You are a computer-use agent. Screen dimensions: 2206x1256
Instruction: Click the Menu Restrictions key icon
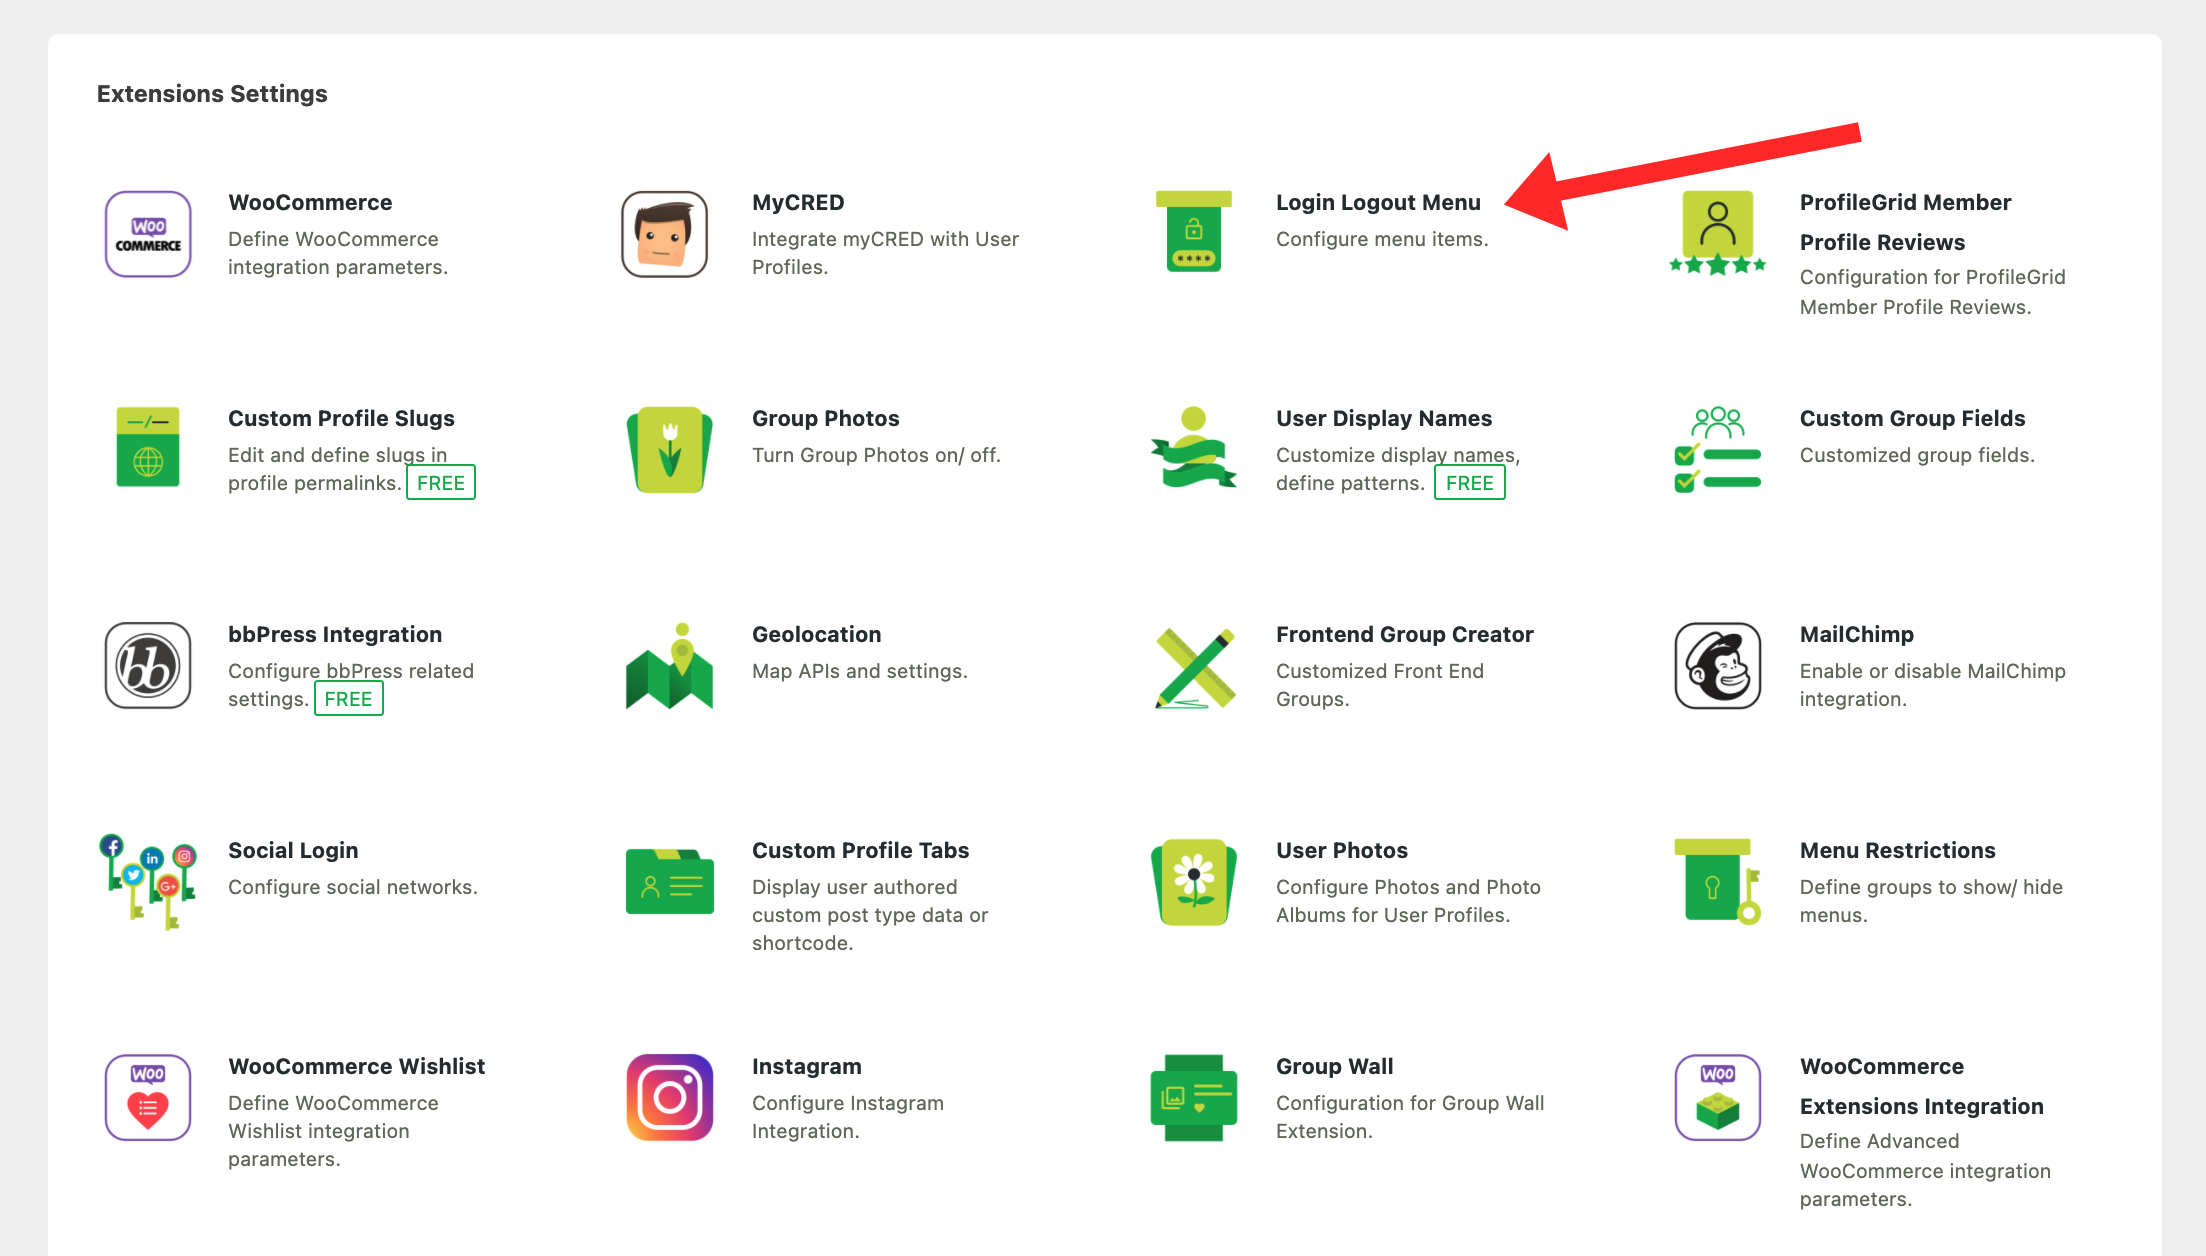coord(1717,881)
